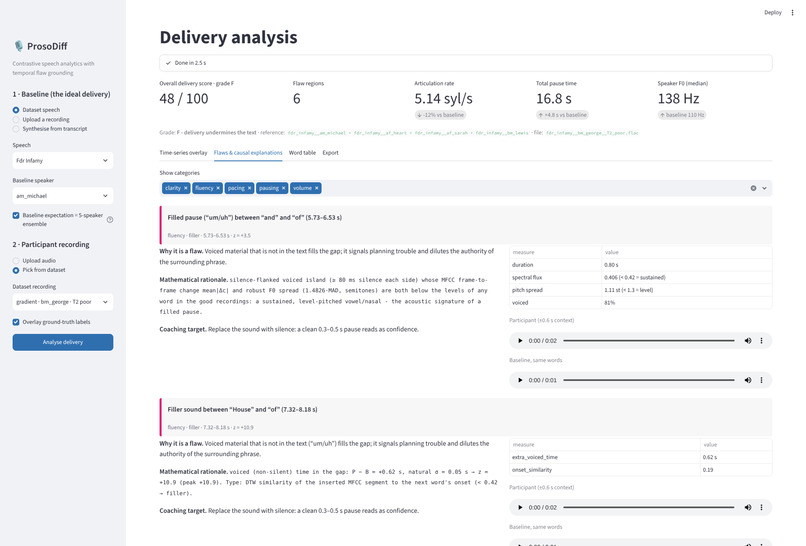Clear all selected categories icon

(753, 188)
